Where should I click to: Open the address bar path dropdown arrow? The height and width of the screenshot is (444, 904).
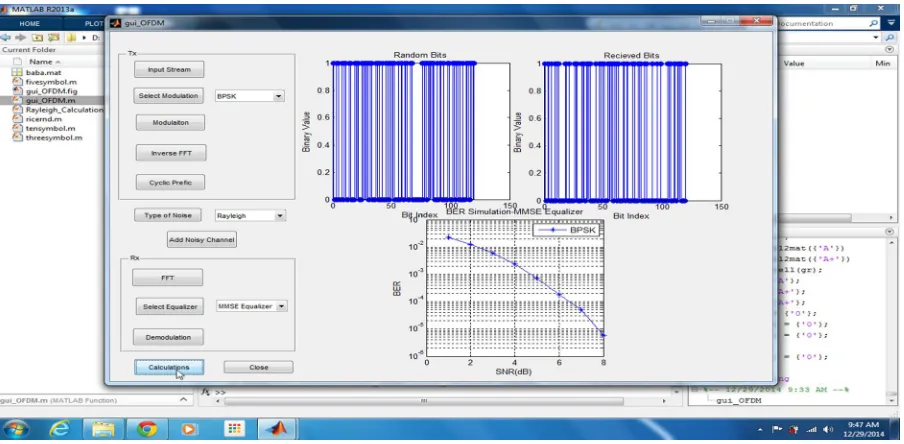876,37
